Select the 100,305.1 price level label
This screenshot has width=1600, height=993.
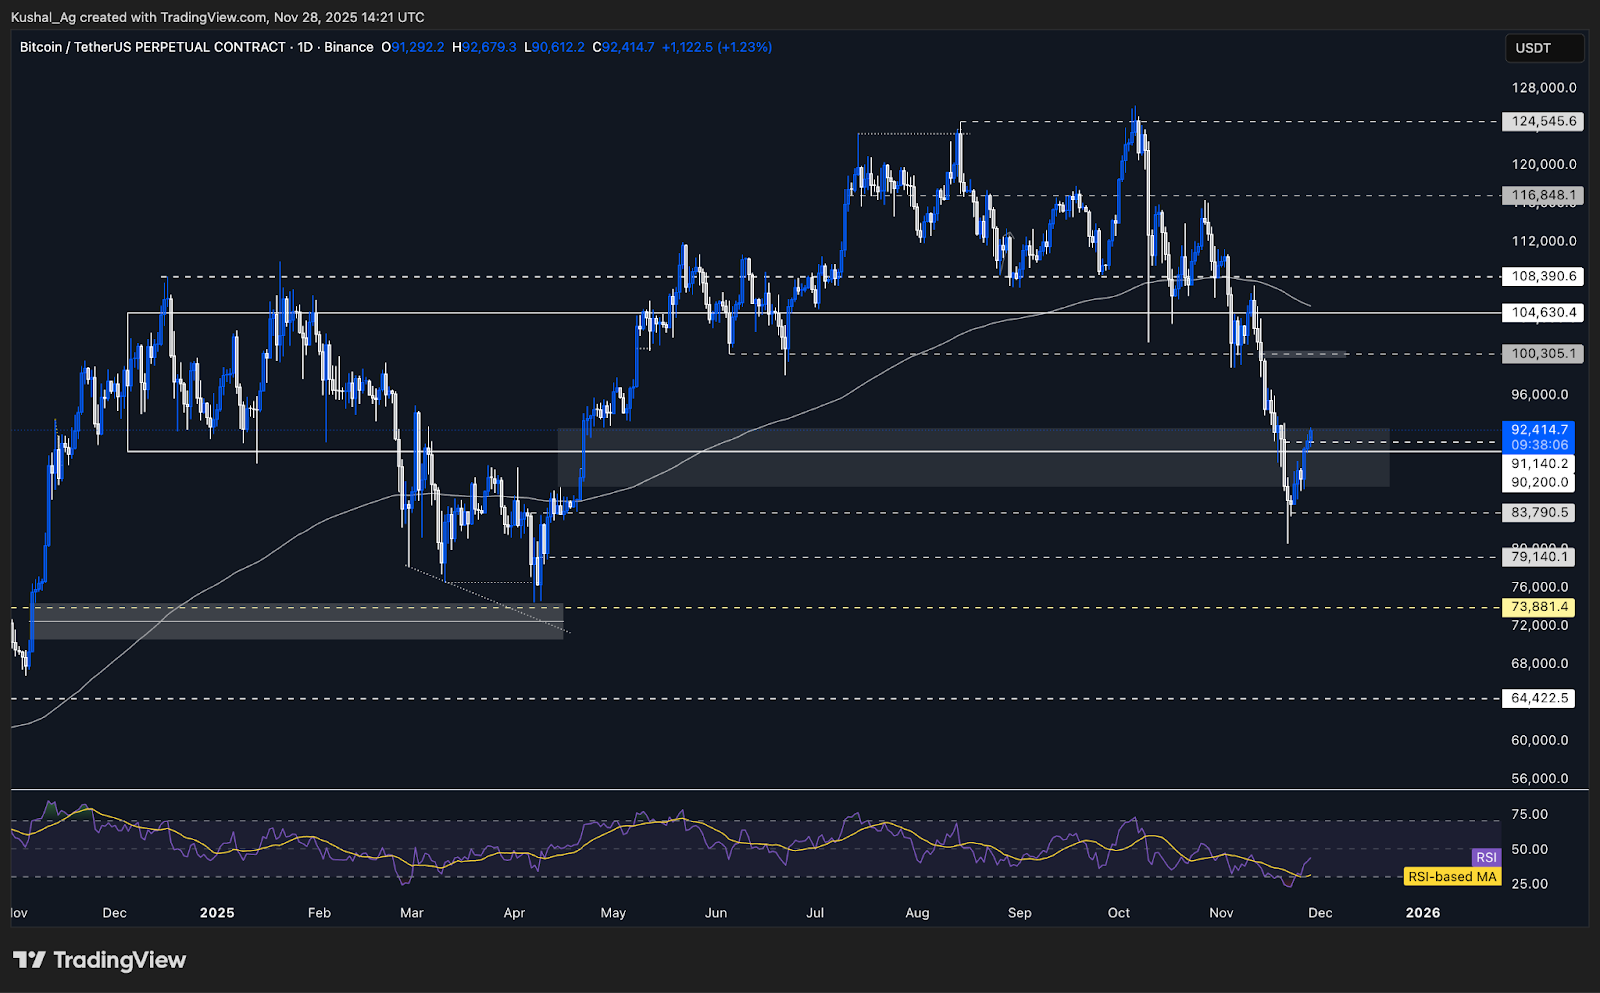click(1543, 353)
